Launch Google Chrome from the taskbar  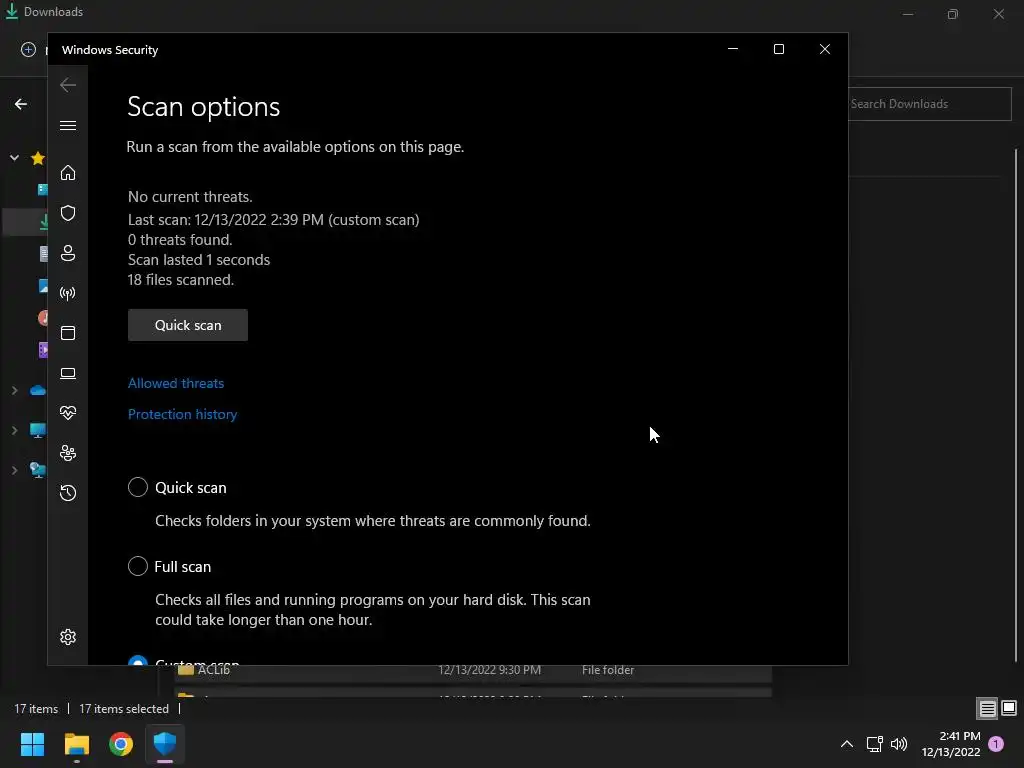pyautogui.click(x=121, y=744)
